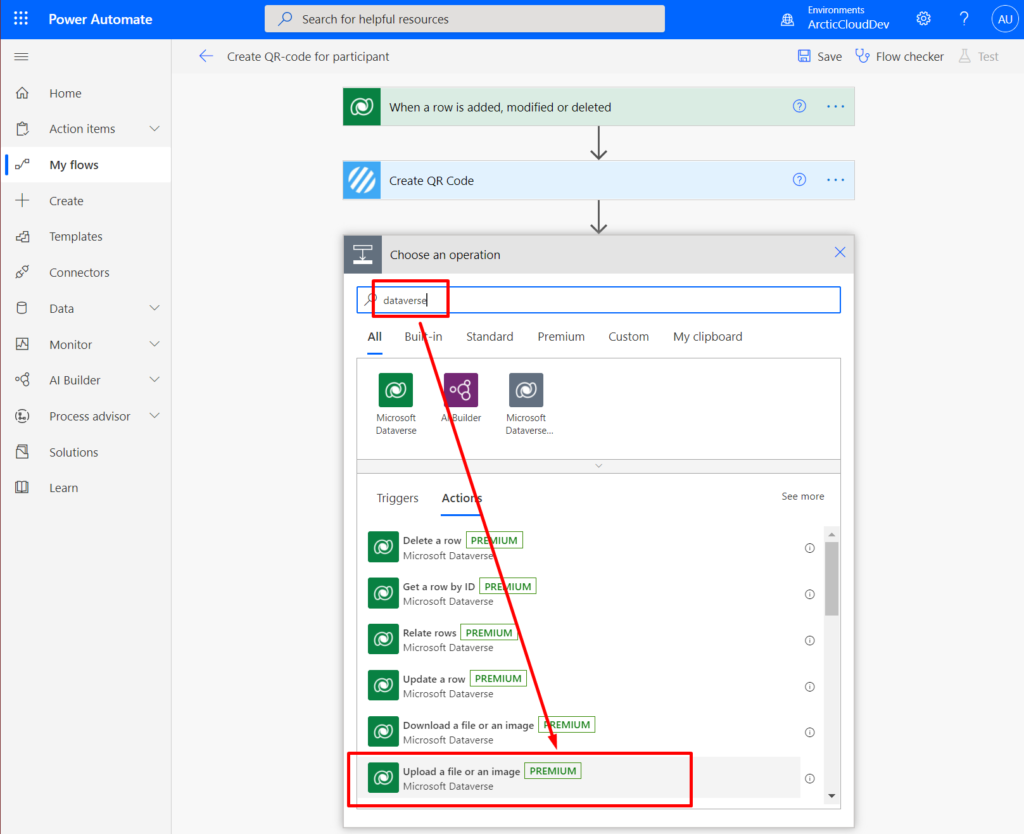The image size is (1024, 834).
Task: Run the Flow checker
Action: pos(900,57)
